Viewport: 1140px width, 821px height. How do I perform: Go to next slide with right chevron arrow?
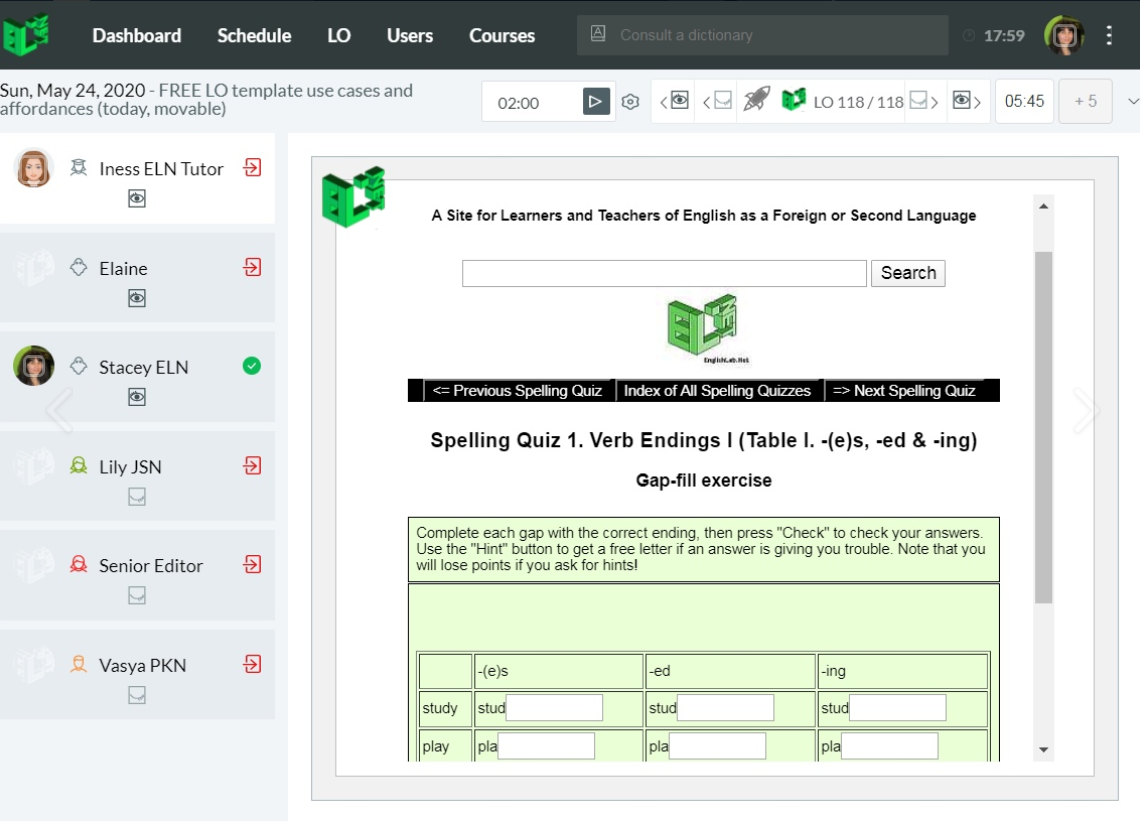1086,411
